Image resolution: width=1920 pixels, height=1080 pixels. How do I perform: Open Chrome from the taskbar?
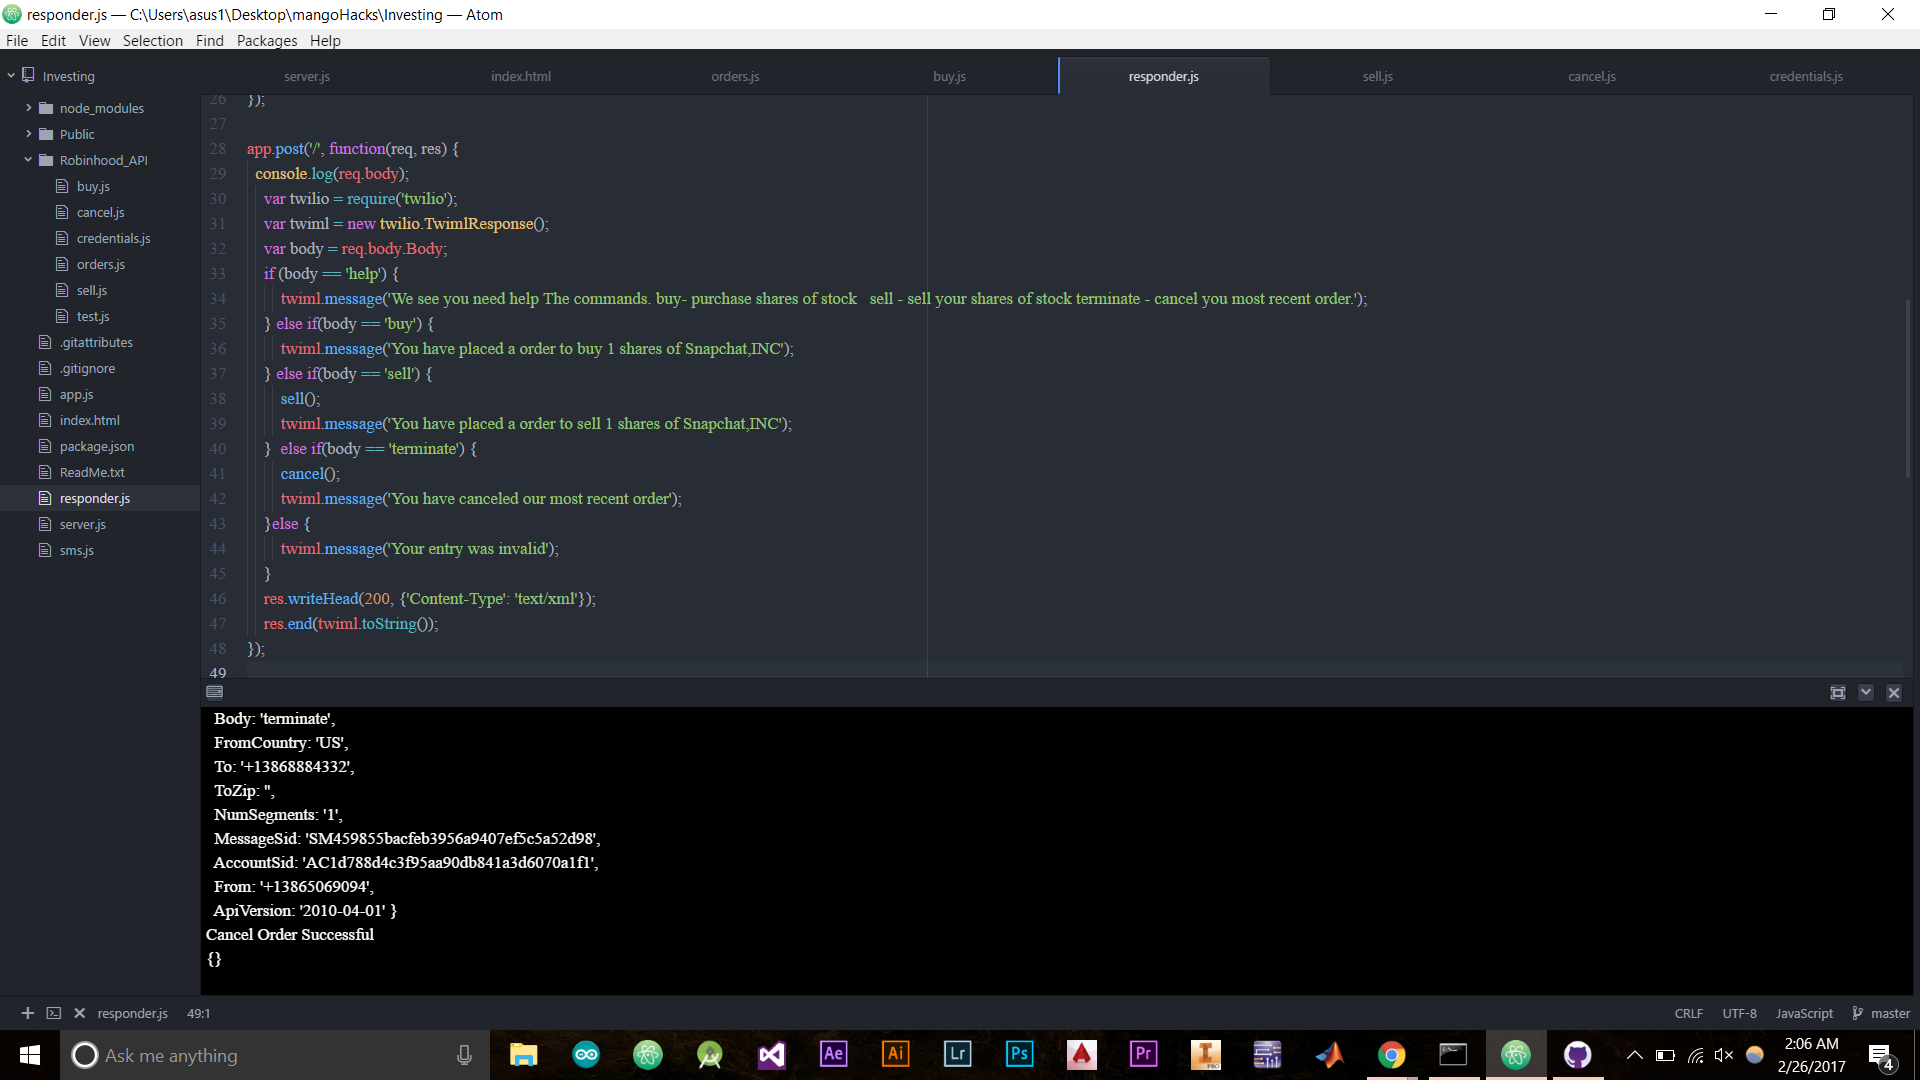[x=1391, y=1055]
